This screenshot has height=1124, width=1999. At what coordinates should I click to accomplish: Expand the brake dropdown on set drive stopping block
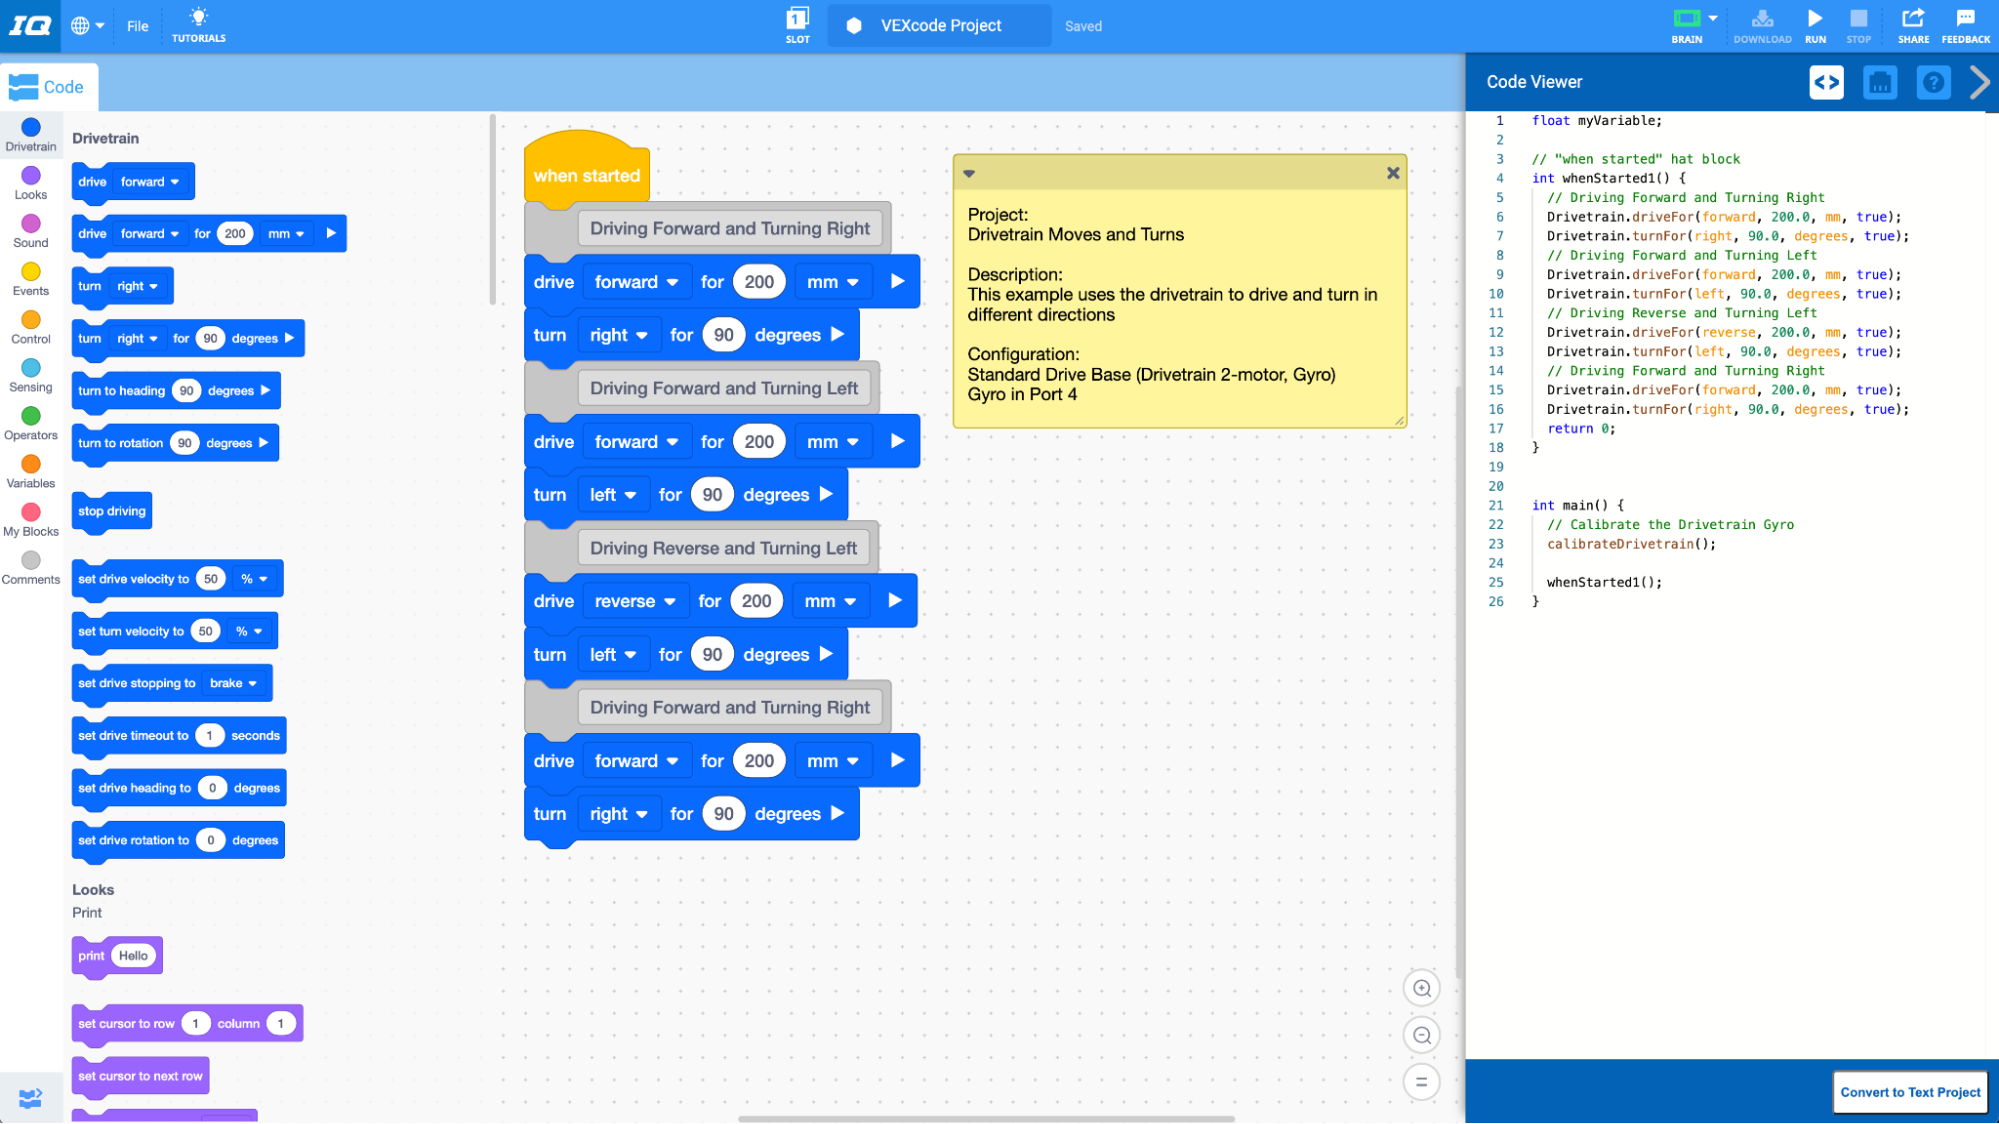[233, 683]
